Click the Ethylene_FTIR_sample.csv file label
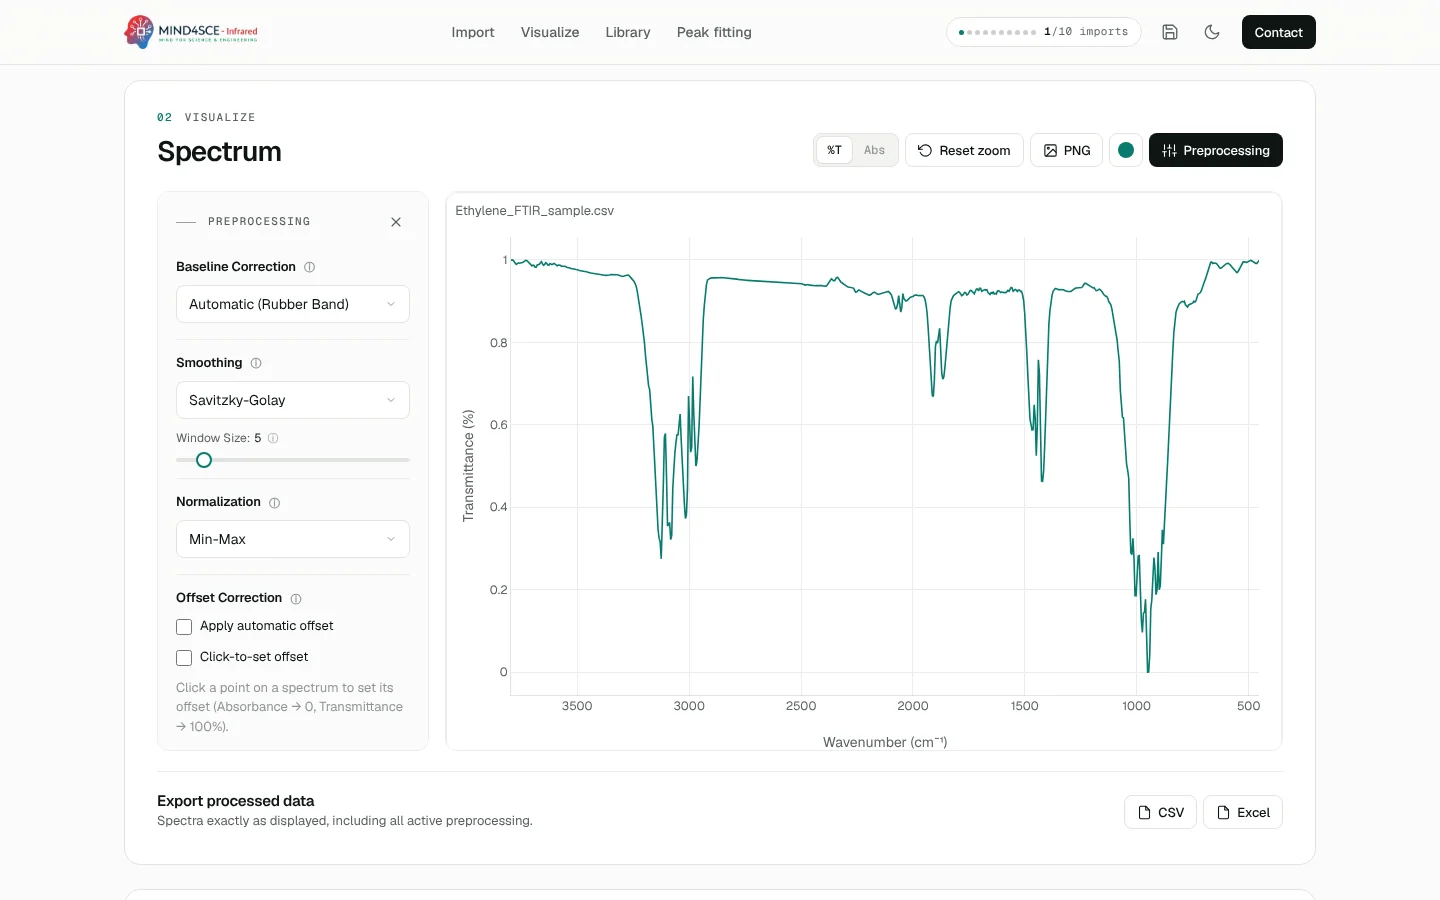1440x900 pixels. (535, 211)
